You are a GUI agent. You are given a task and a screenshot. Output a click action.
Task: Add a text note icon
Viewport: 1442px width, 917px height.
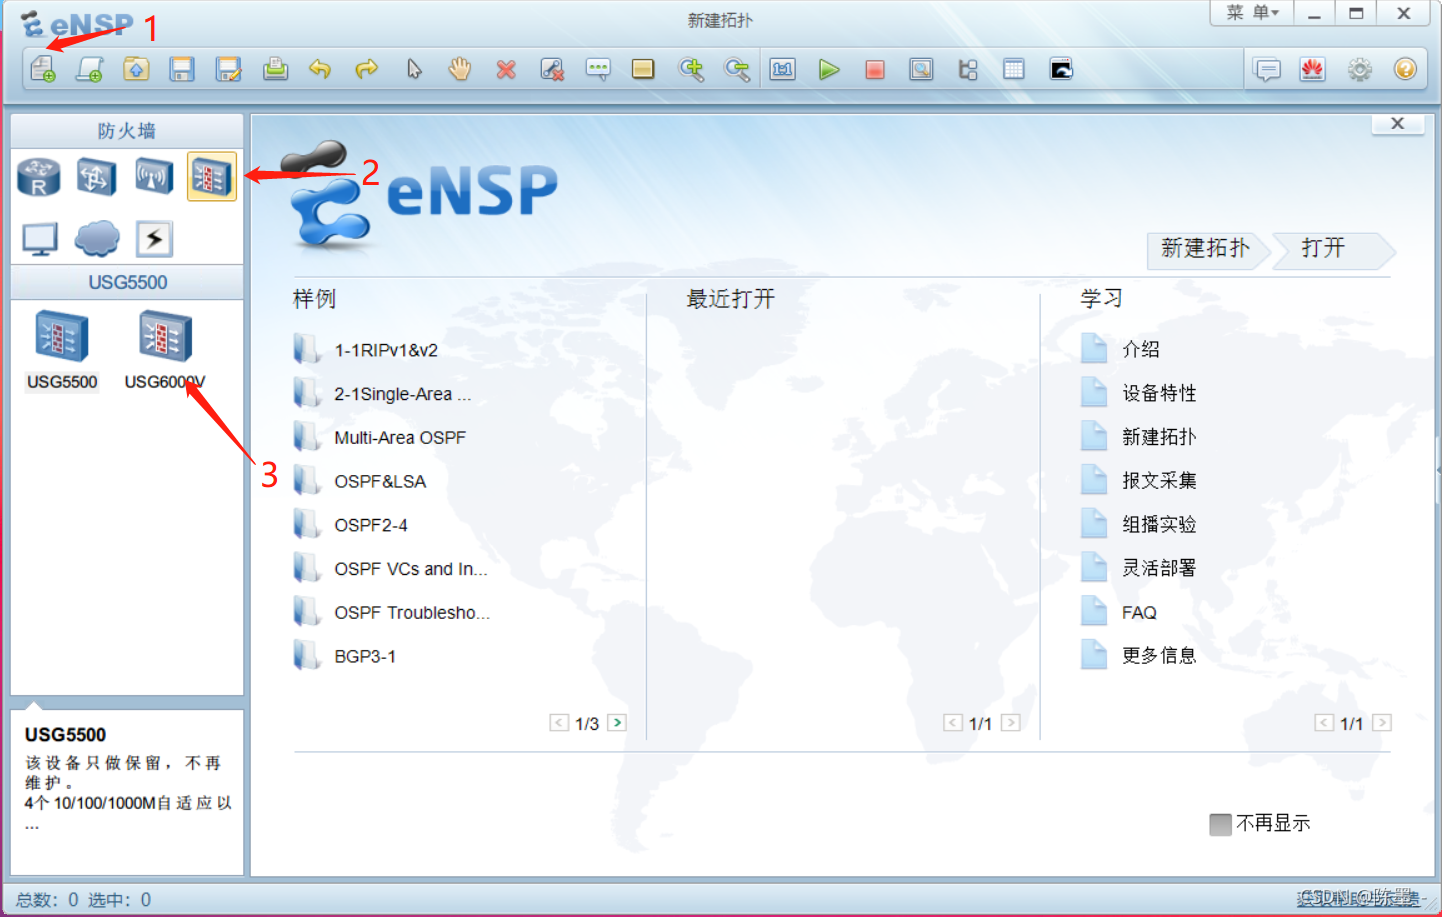(x=598, y=69)
